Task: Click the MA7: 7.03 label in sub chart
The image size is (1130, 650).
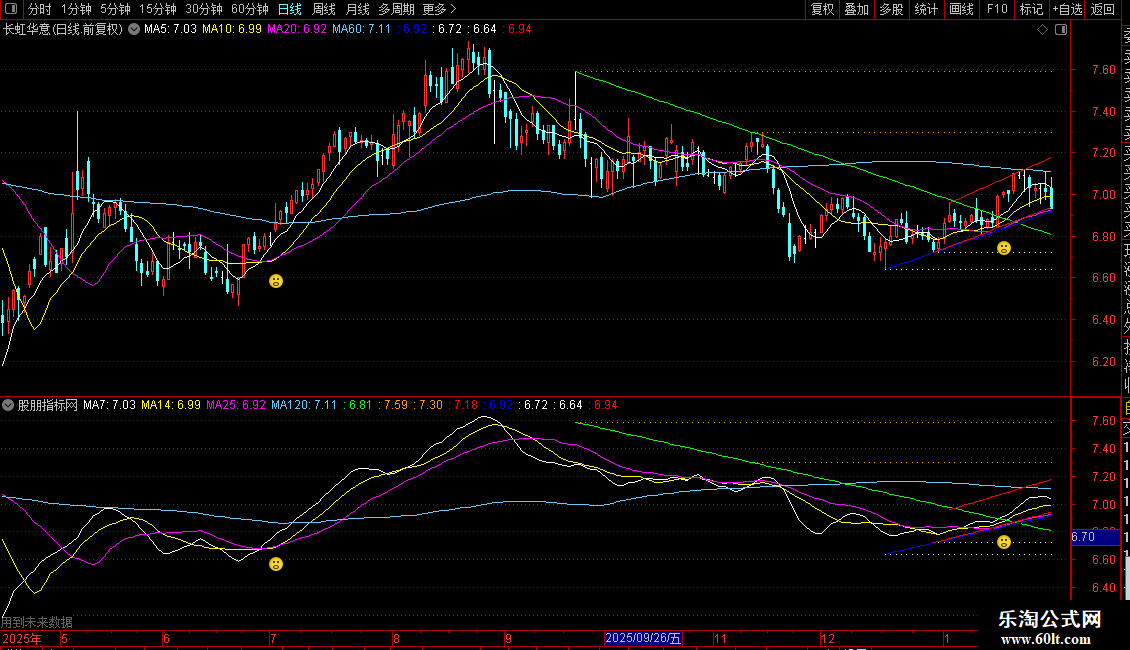Action: click(x=110, y=405)
